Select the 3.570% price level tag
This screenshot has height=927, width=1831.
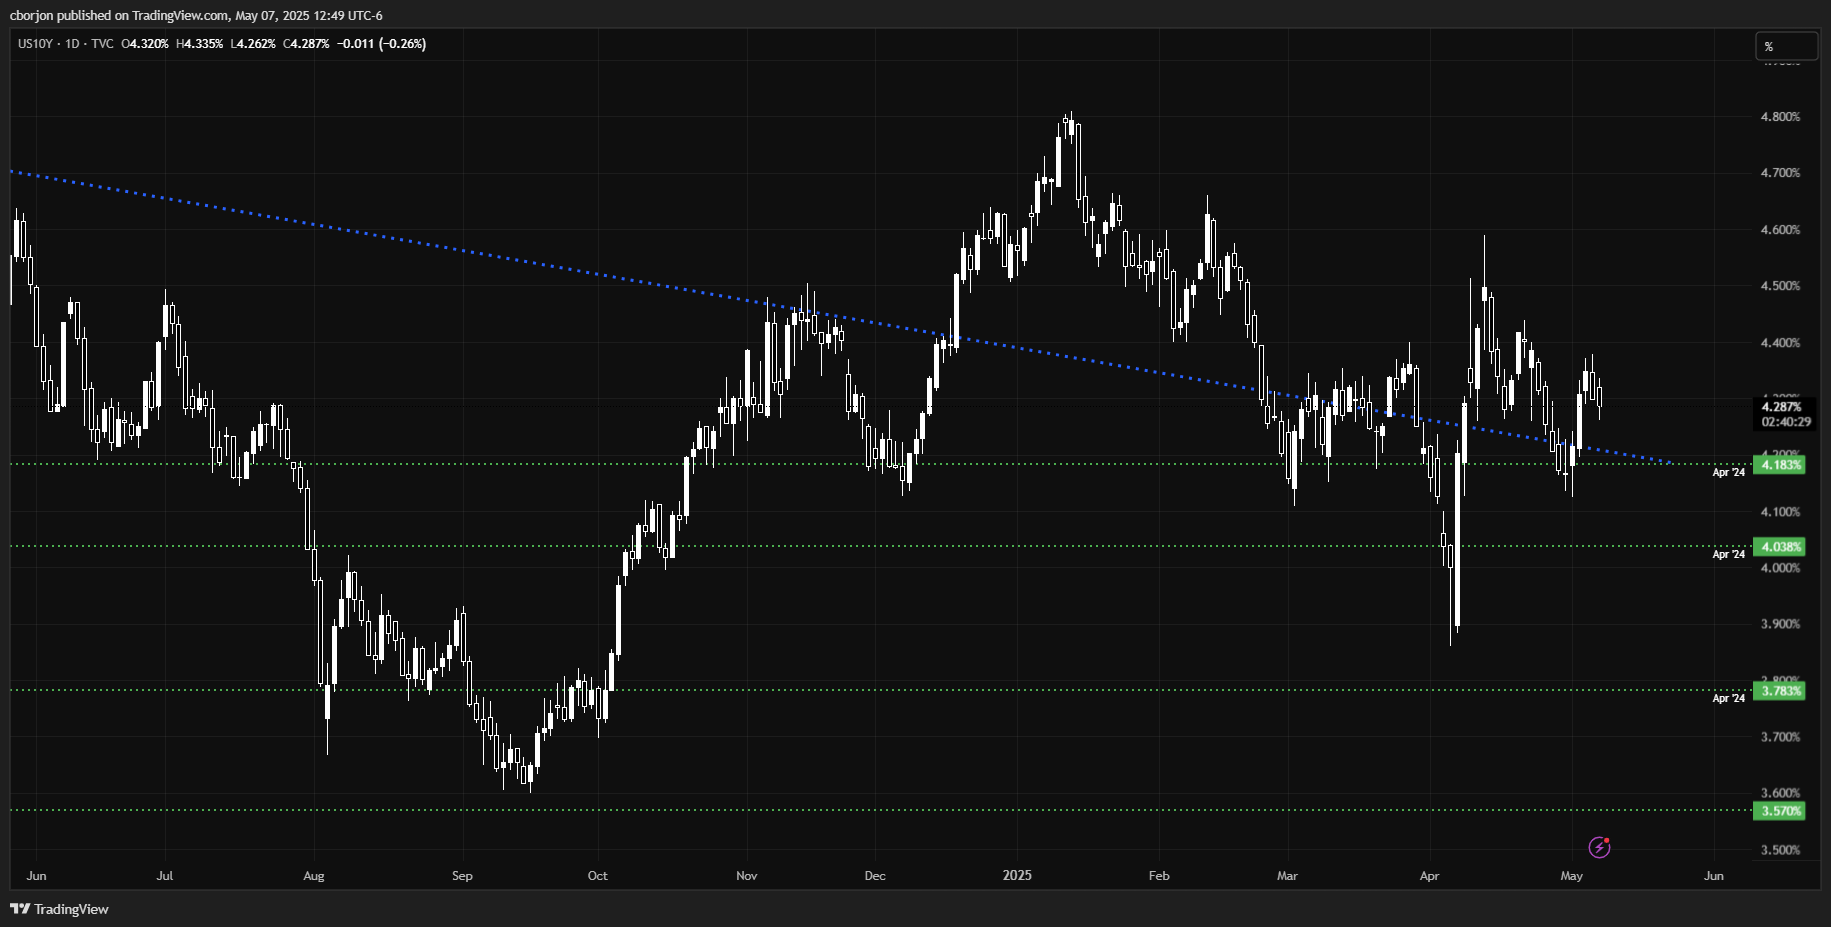pyautogui.click(x=1780, y=811)
